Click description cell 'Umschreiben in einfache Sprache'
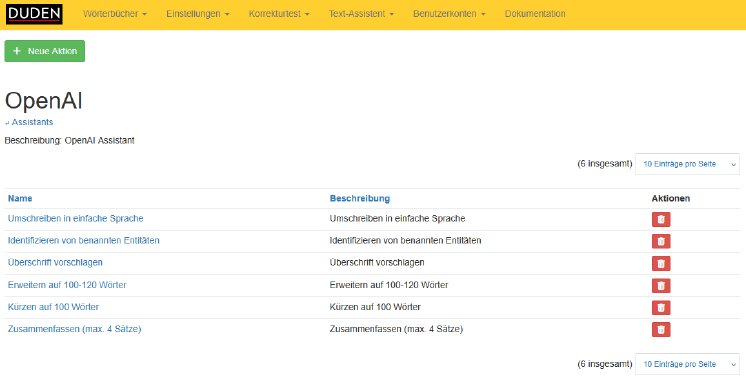 397,218
